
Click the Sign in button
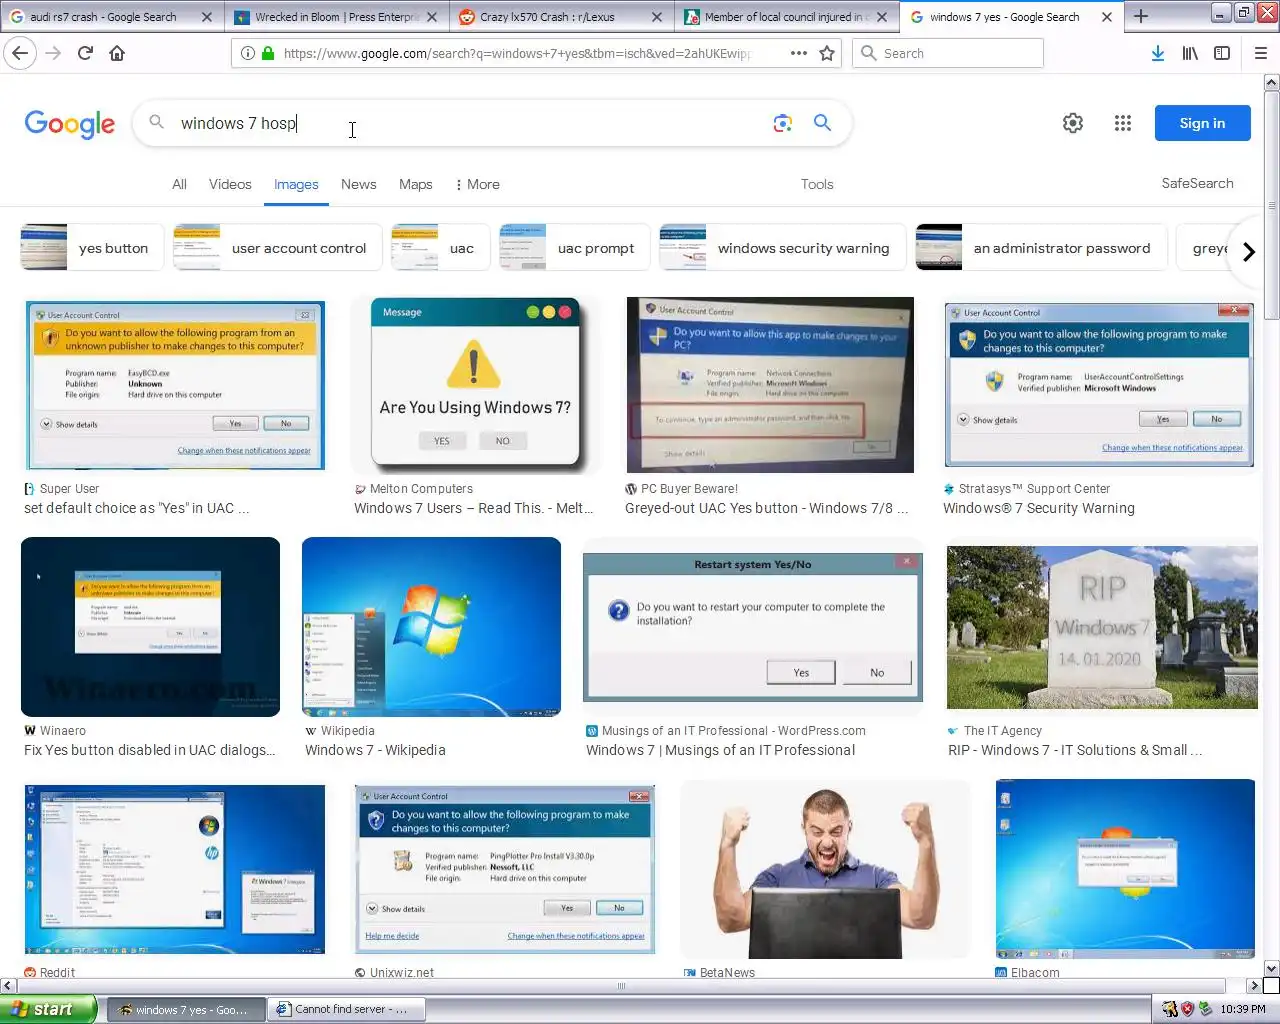point(1202,123)
